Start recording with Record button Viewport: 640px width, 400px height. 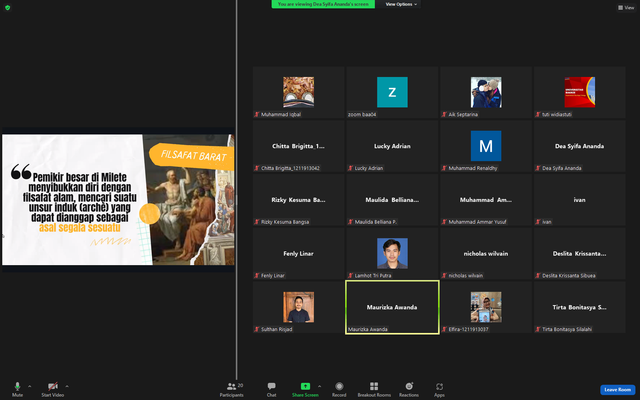tap(339, 389)
